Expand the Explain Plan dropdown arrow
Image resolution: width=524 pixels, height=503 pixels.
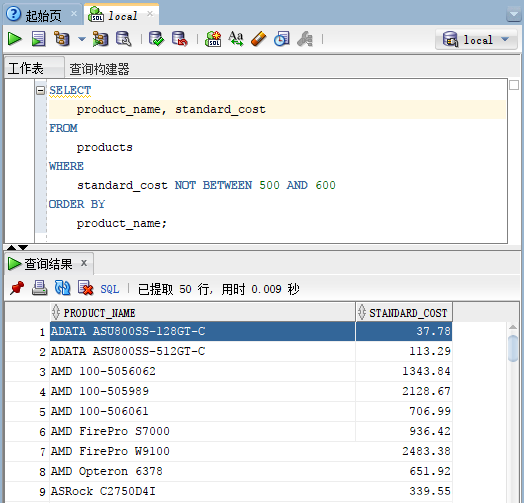(x=82, y=39)
